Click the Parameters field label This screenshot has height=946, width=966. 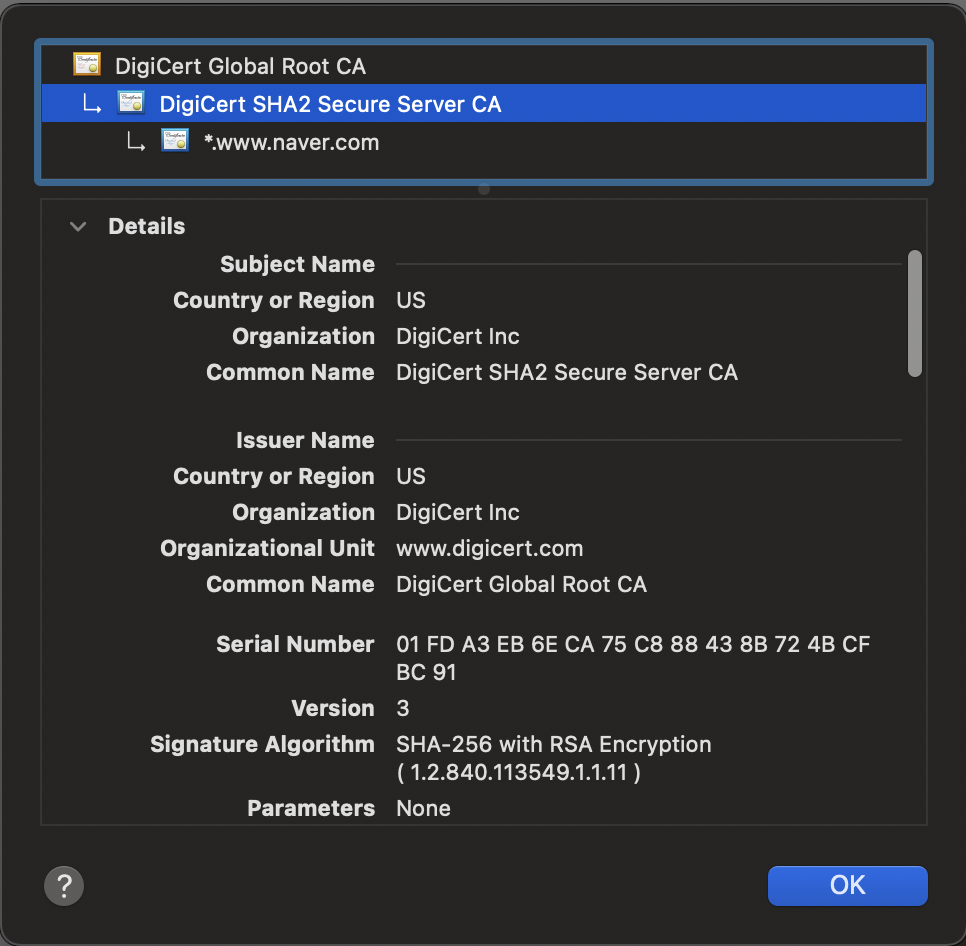coord(311,809)
